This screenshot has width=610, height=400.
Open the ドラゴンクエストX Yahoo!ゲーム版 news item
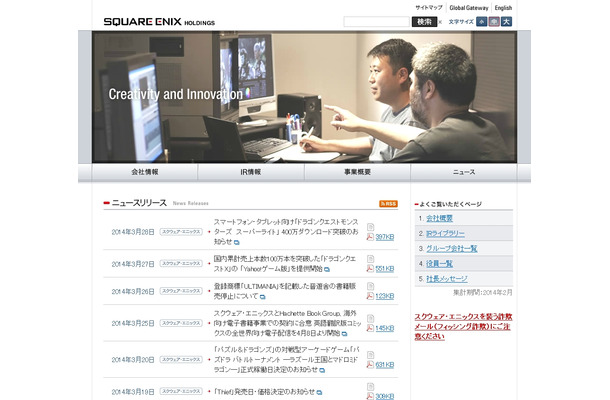[285, 264]
